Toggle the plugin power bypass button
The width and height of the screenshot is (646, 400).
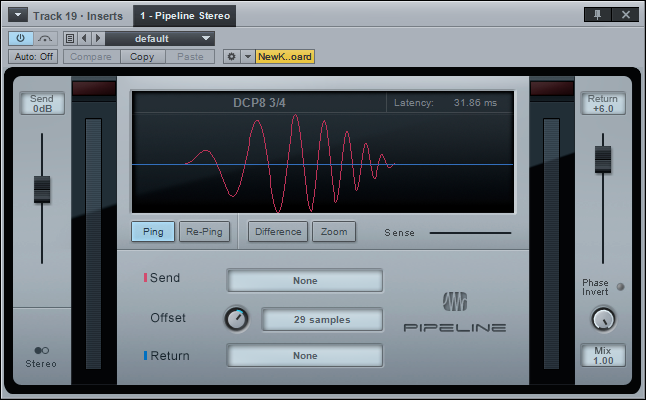[20, 38]
